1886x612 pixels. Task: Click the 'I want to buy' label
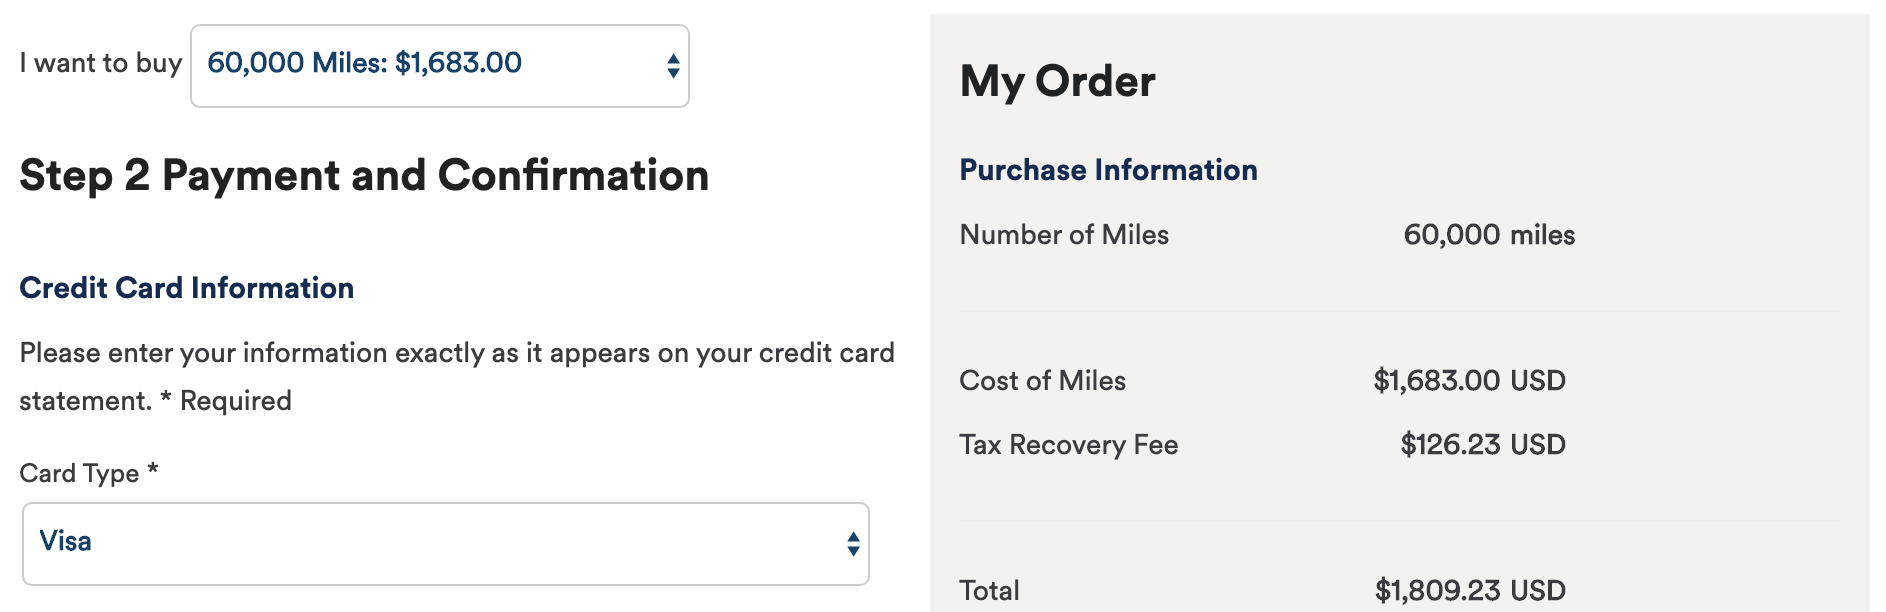[99, 62]
